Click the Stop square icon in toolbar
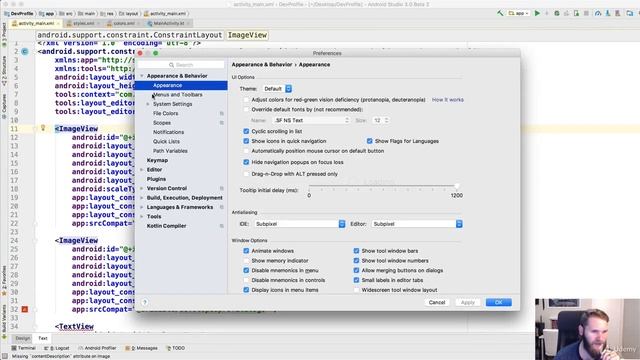 click(587, 13)
